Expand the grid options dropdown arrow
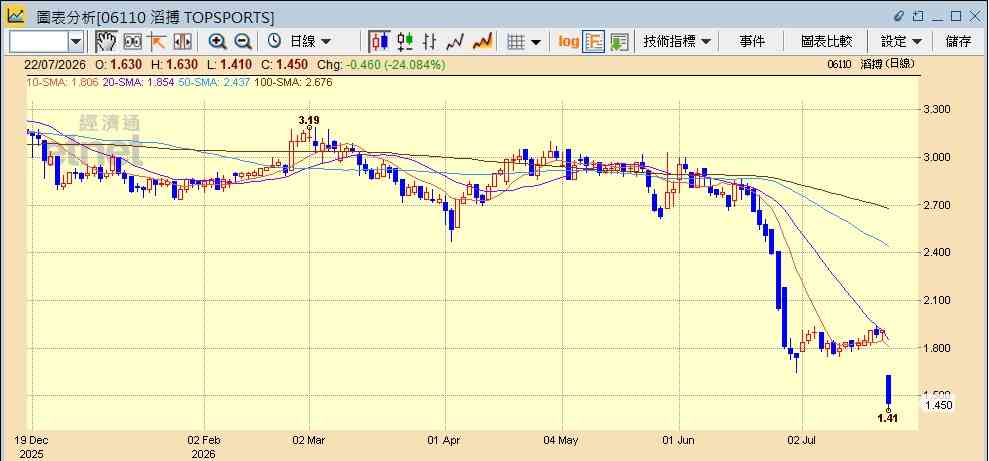The image size is (989, 461). (535, 42)
